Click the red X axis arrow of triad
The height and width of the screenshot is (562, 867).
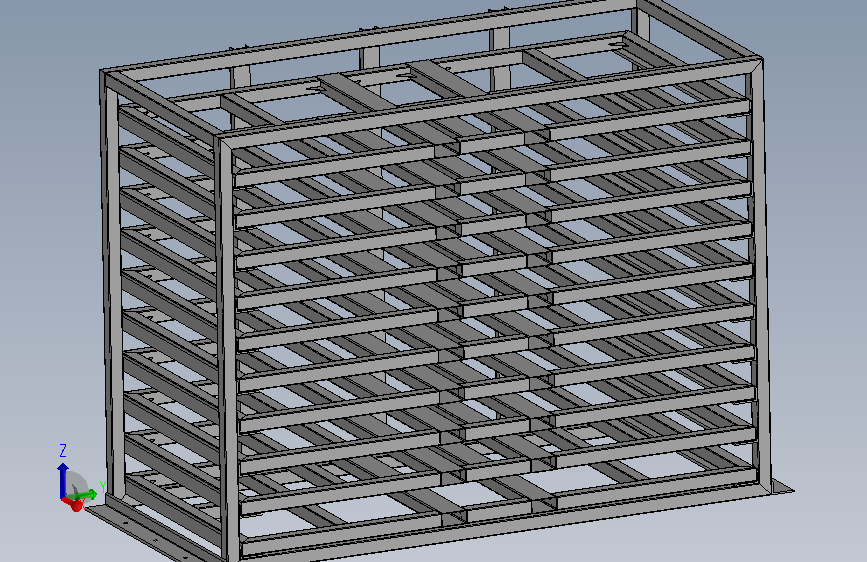coord(74,503)
